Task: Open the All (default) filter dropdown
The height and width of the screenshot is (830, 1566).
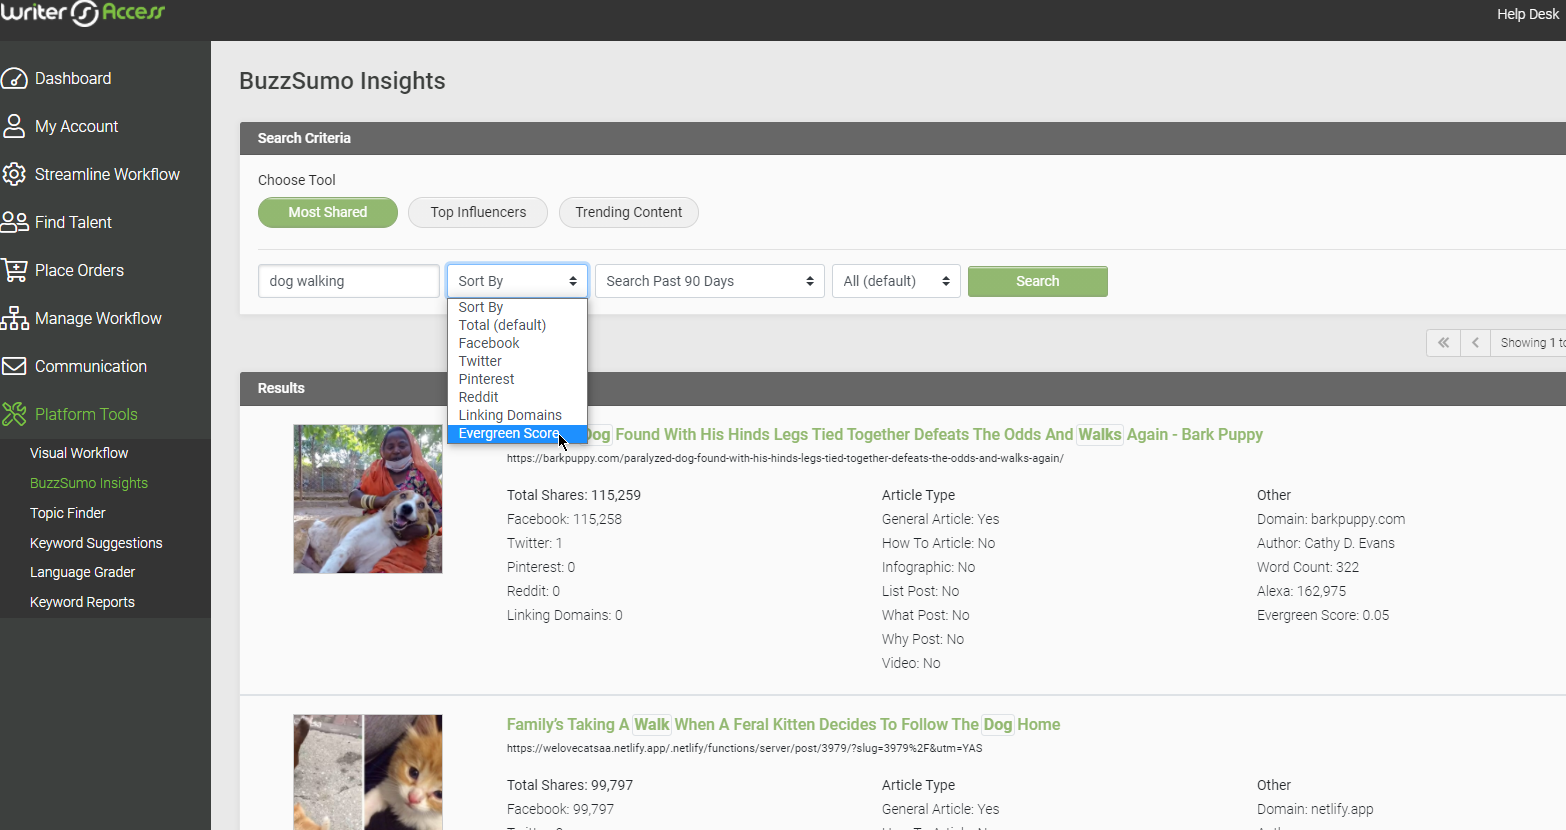Action: [896, 281]
